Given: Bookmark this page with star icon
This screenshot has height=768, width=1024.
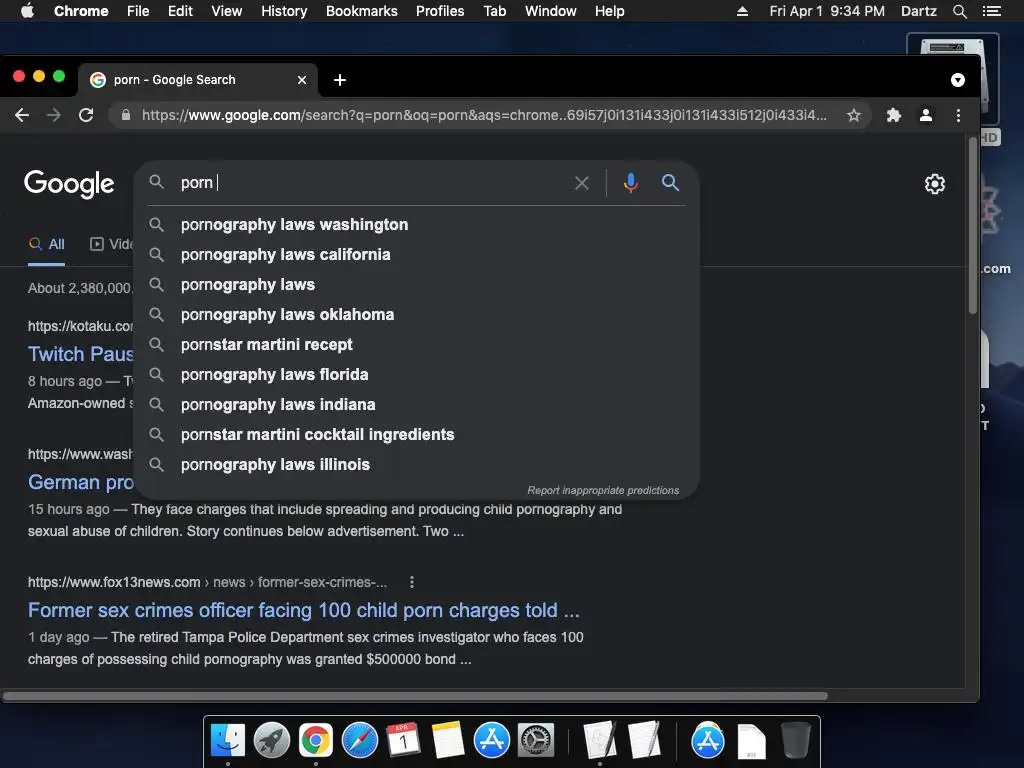Looking at the screenshot, I should pyautogui.click(x=854, y=116).
